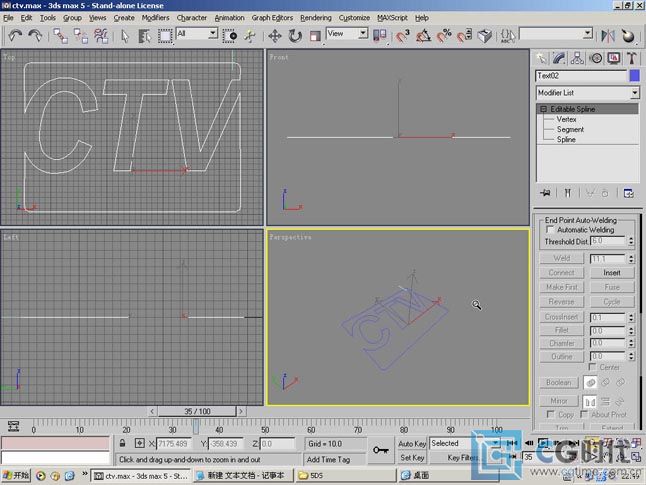Select Spline sub-object level
Image resolution: width=646 pixels, height=485 pixels.
[566, 140]
